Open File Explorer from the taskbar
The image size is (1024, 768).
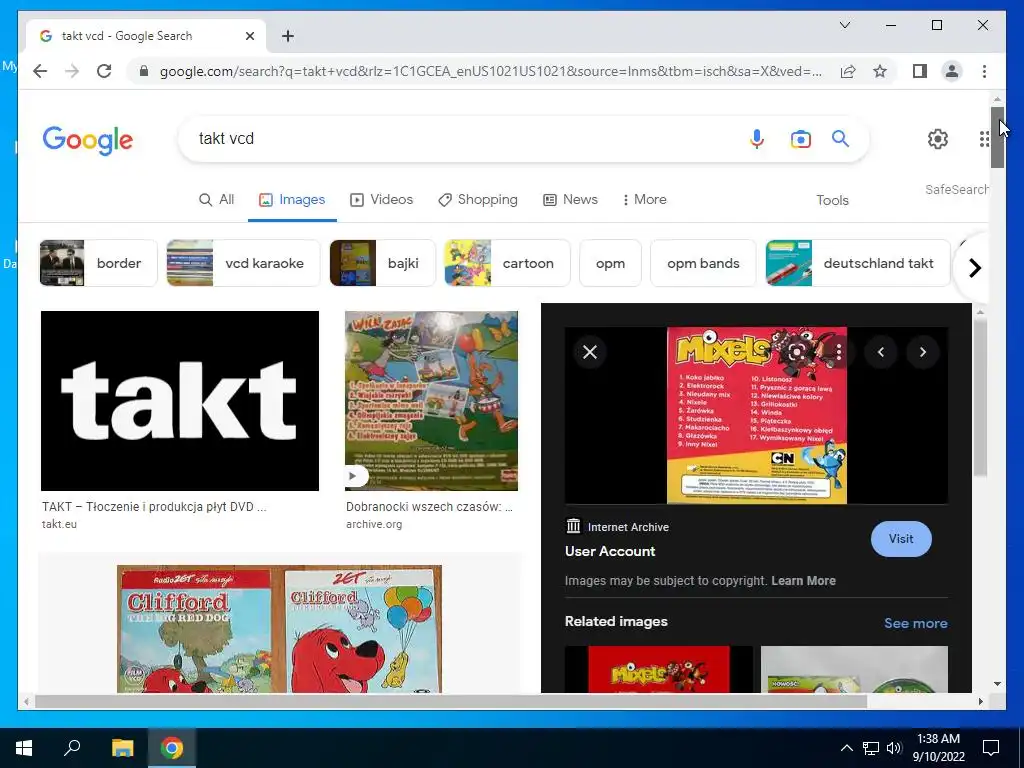(x=122, y=748)
